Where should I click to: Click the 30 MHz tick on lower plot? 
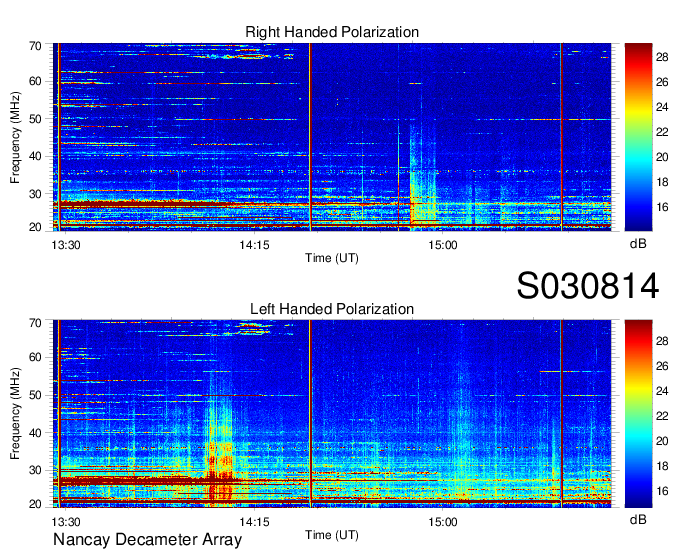coord(35,470)
